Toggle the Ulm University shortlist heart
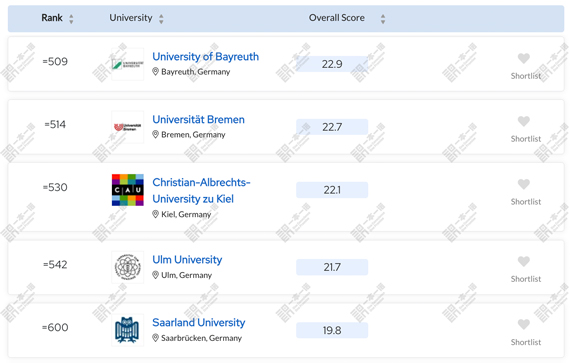Viewport: 570px width, 363px height. click(523, 262)
